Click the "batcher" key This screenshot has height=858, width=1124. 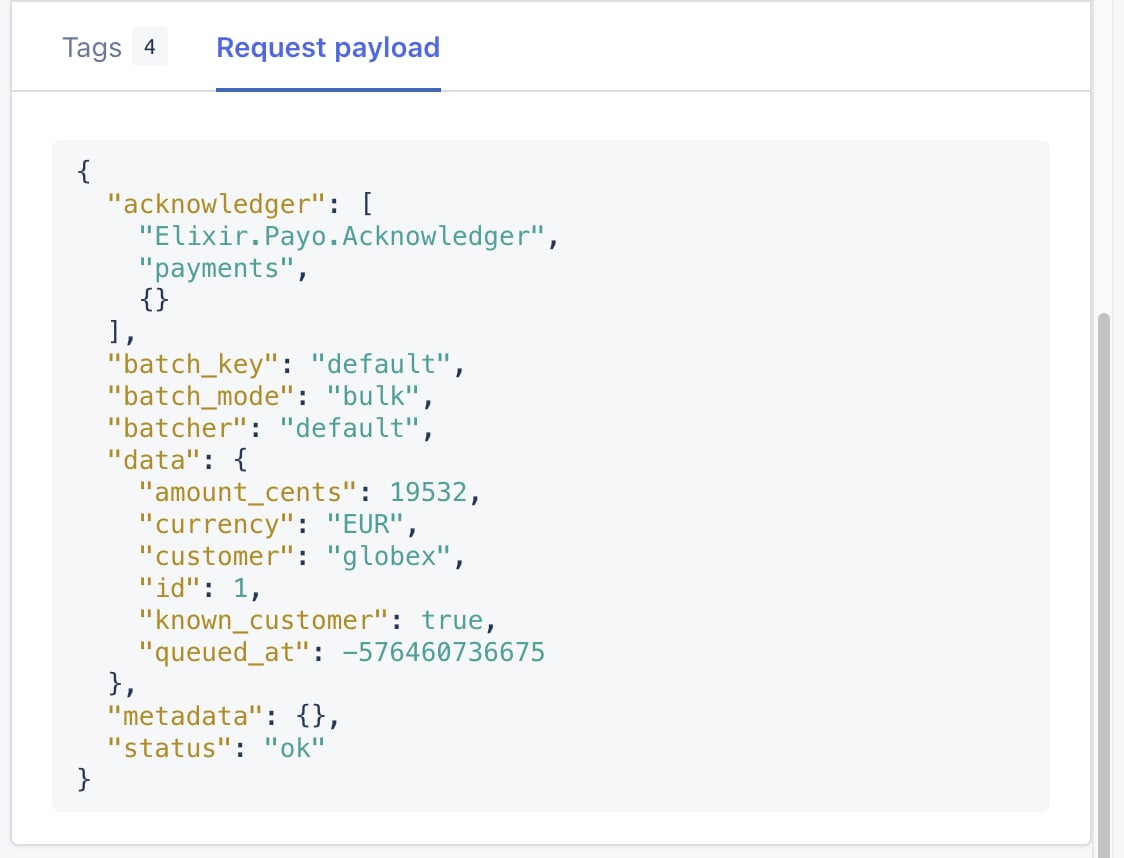point(177,429)
